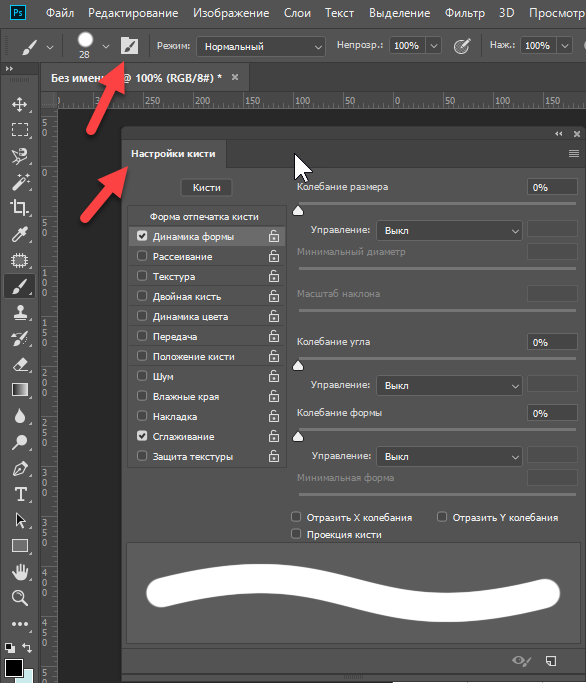Uncheck the Сглаживание option
The width and height of the screenshot is (586, 683).
click(142, 436)
